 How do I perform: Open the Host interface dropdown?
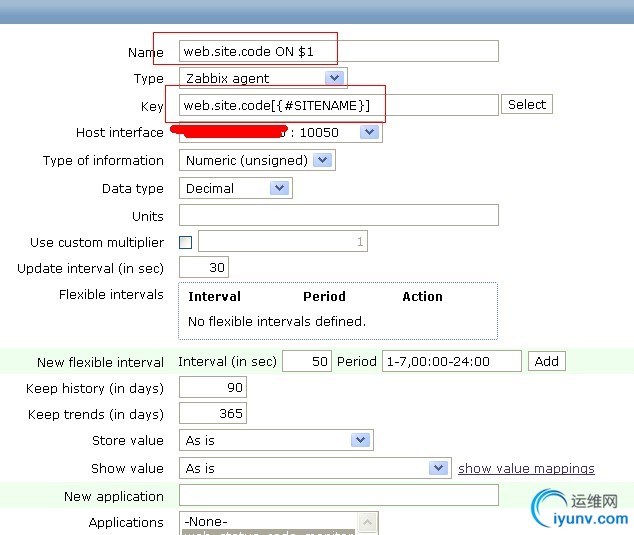[281, 132]
